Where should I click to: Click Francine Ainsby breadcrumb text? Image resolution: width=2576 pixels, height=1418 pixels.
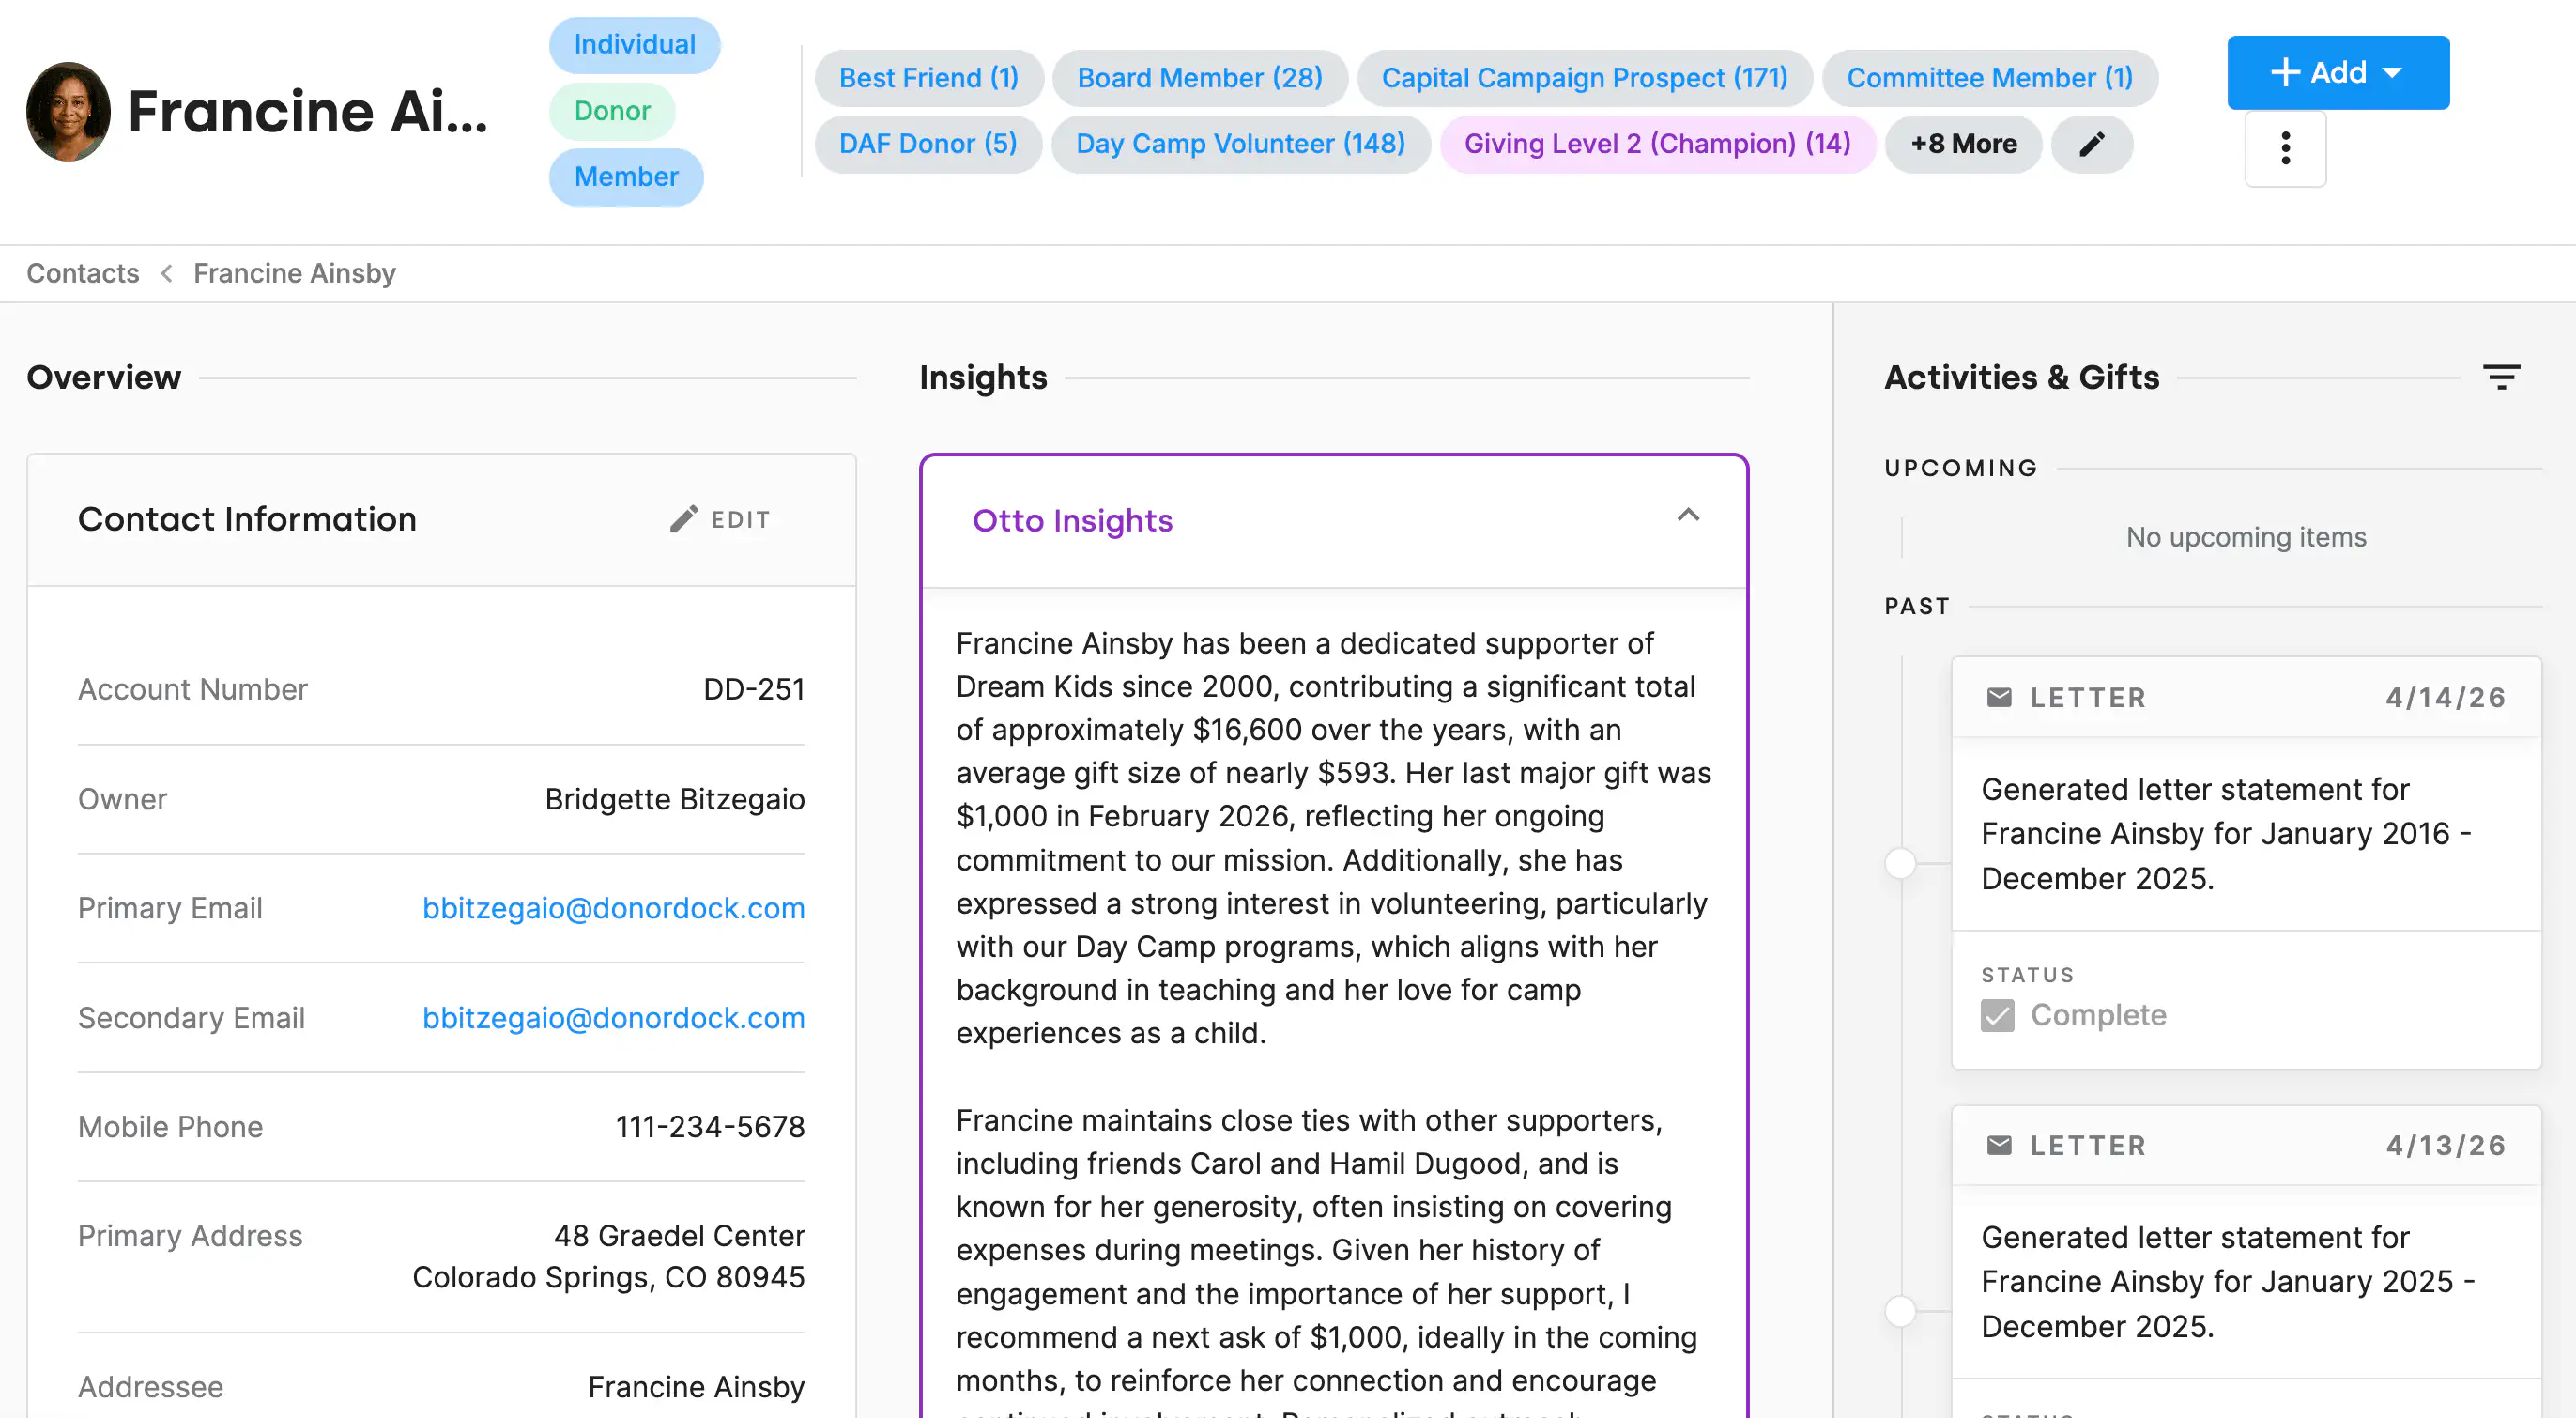[294, 273]
